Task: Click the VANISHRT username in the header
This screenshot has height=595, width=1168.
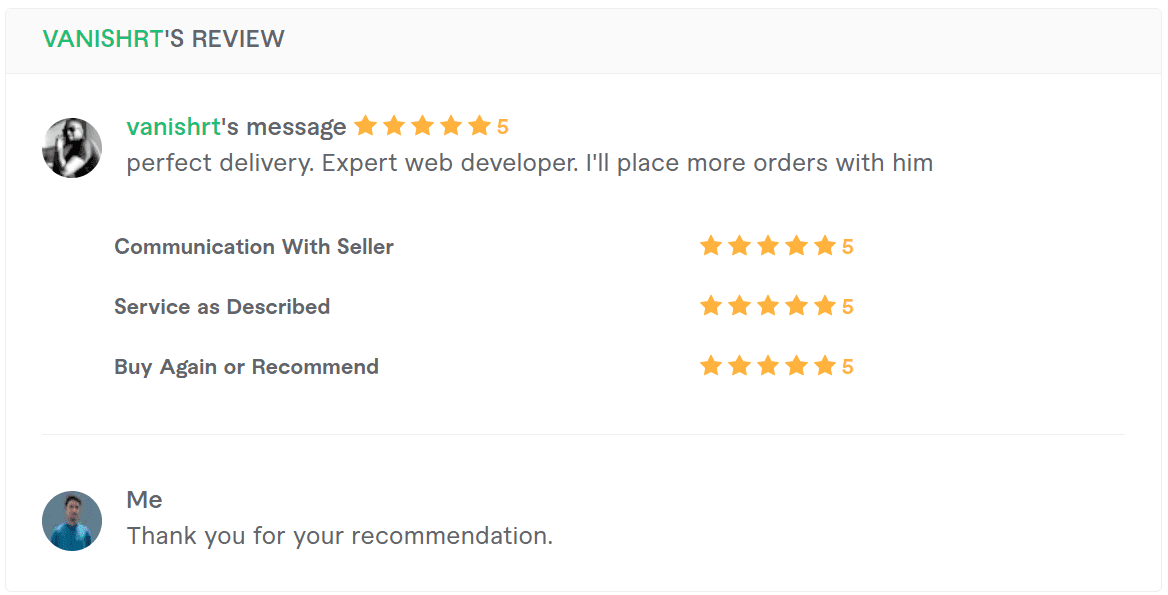Action: pos(102,39)
